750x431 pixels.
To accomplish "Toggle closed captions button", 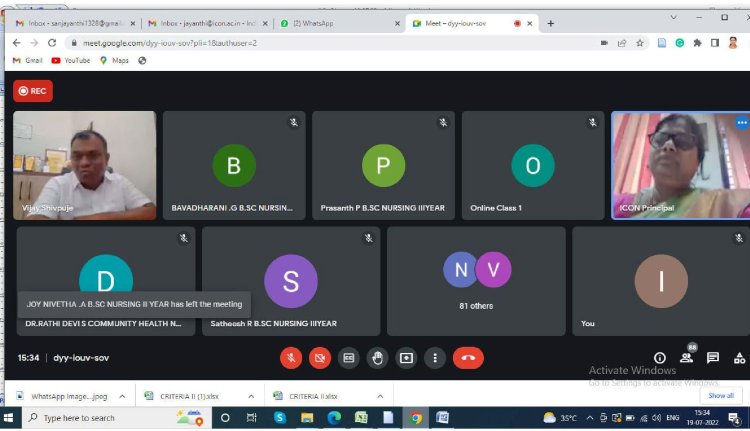I will (x=349, y=358).
